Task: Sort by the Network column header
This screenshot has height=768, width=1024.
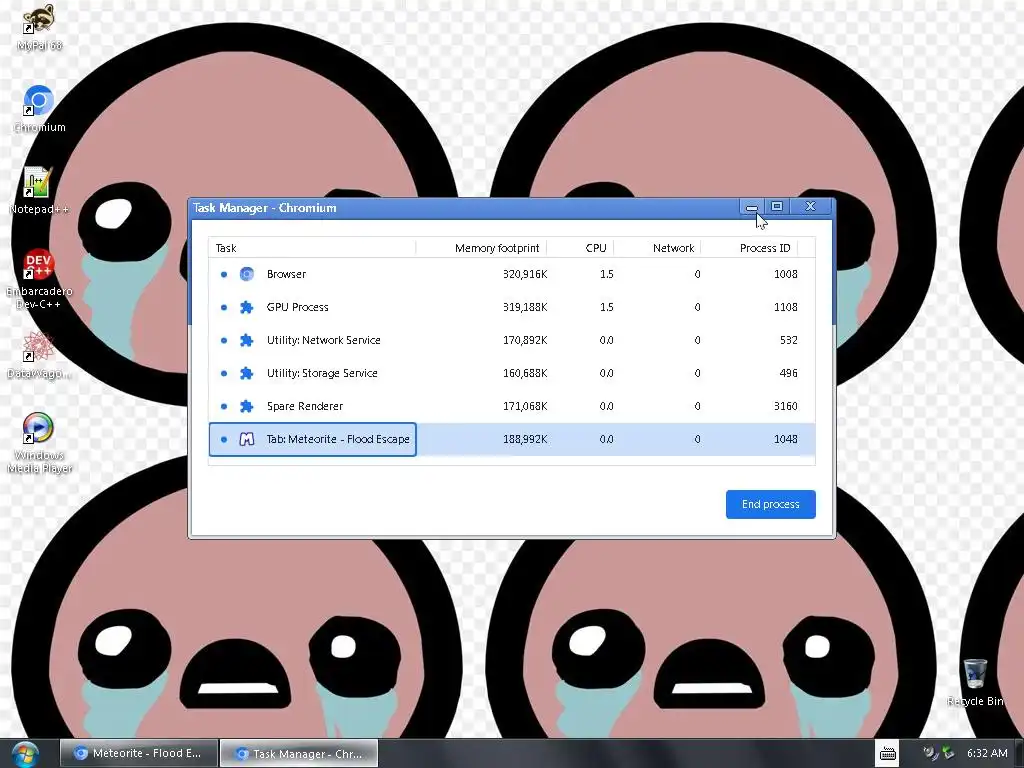Action: [x=656, y=248]
